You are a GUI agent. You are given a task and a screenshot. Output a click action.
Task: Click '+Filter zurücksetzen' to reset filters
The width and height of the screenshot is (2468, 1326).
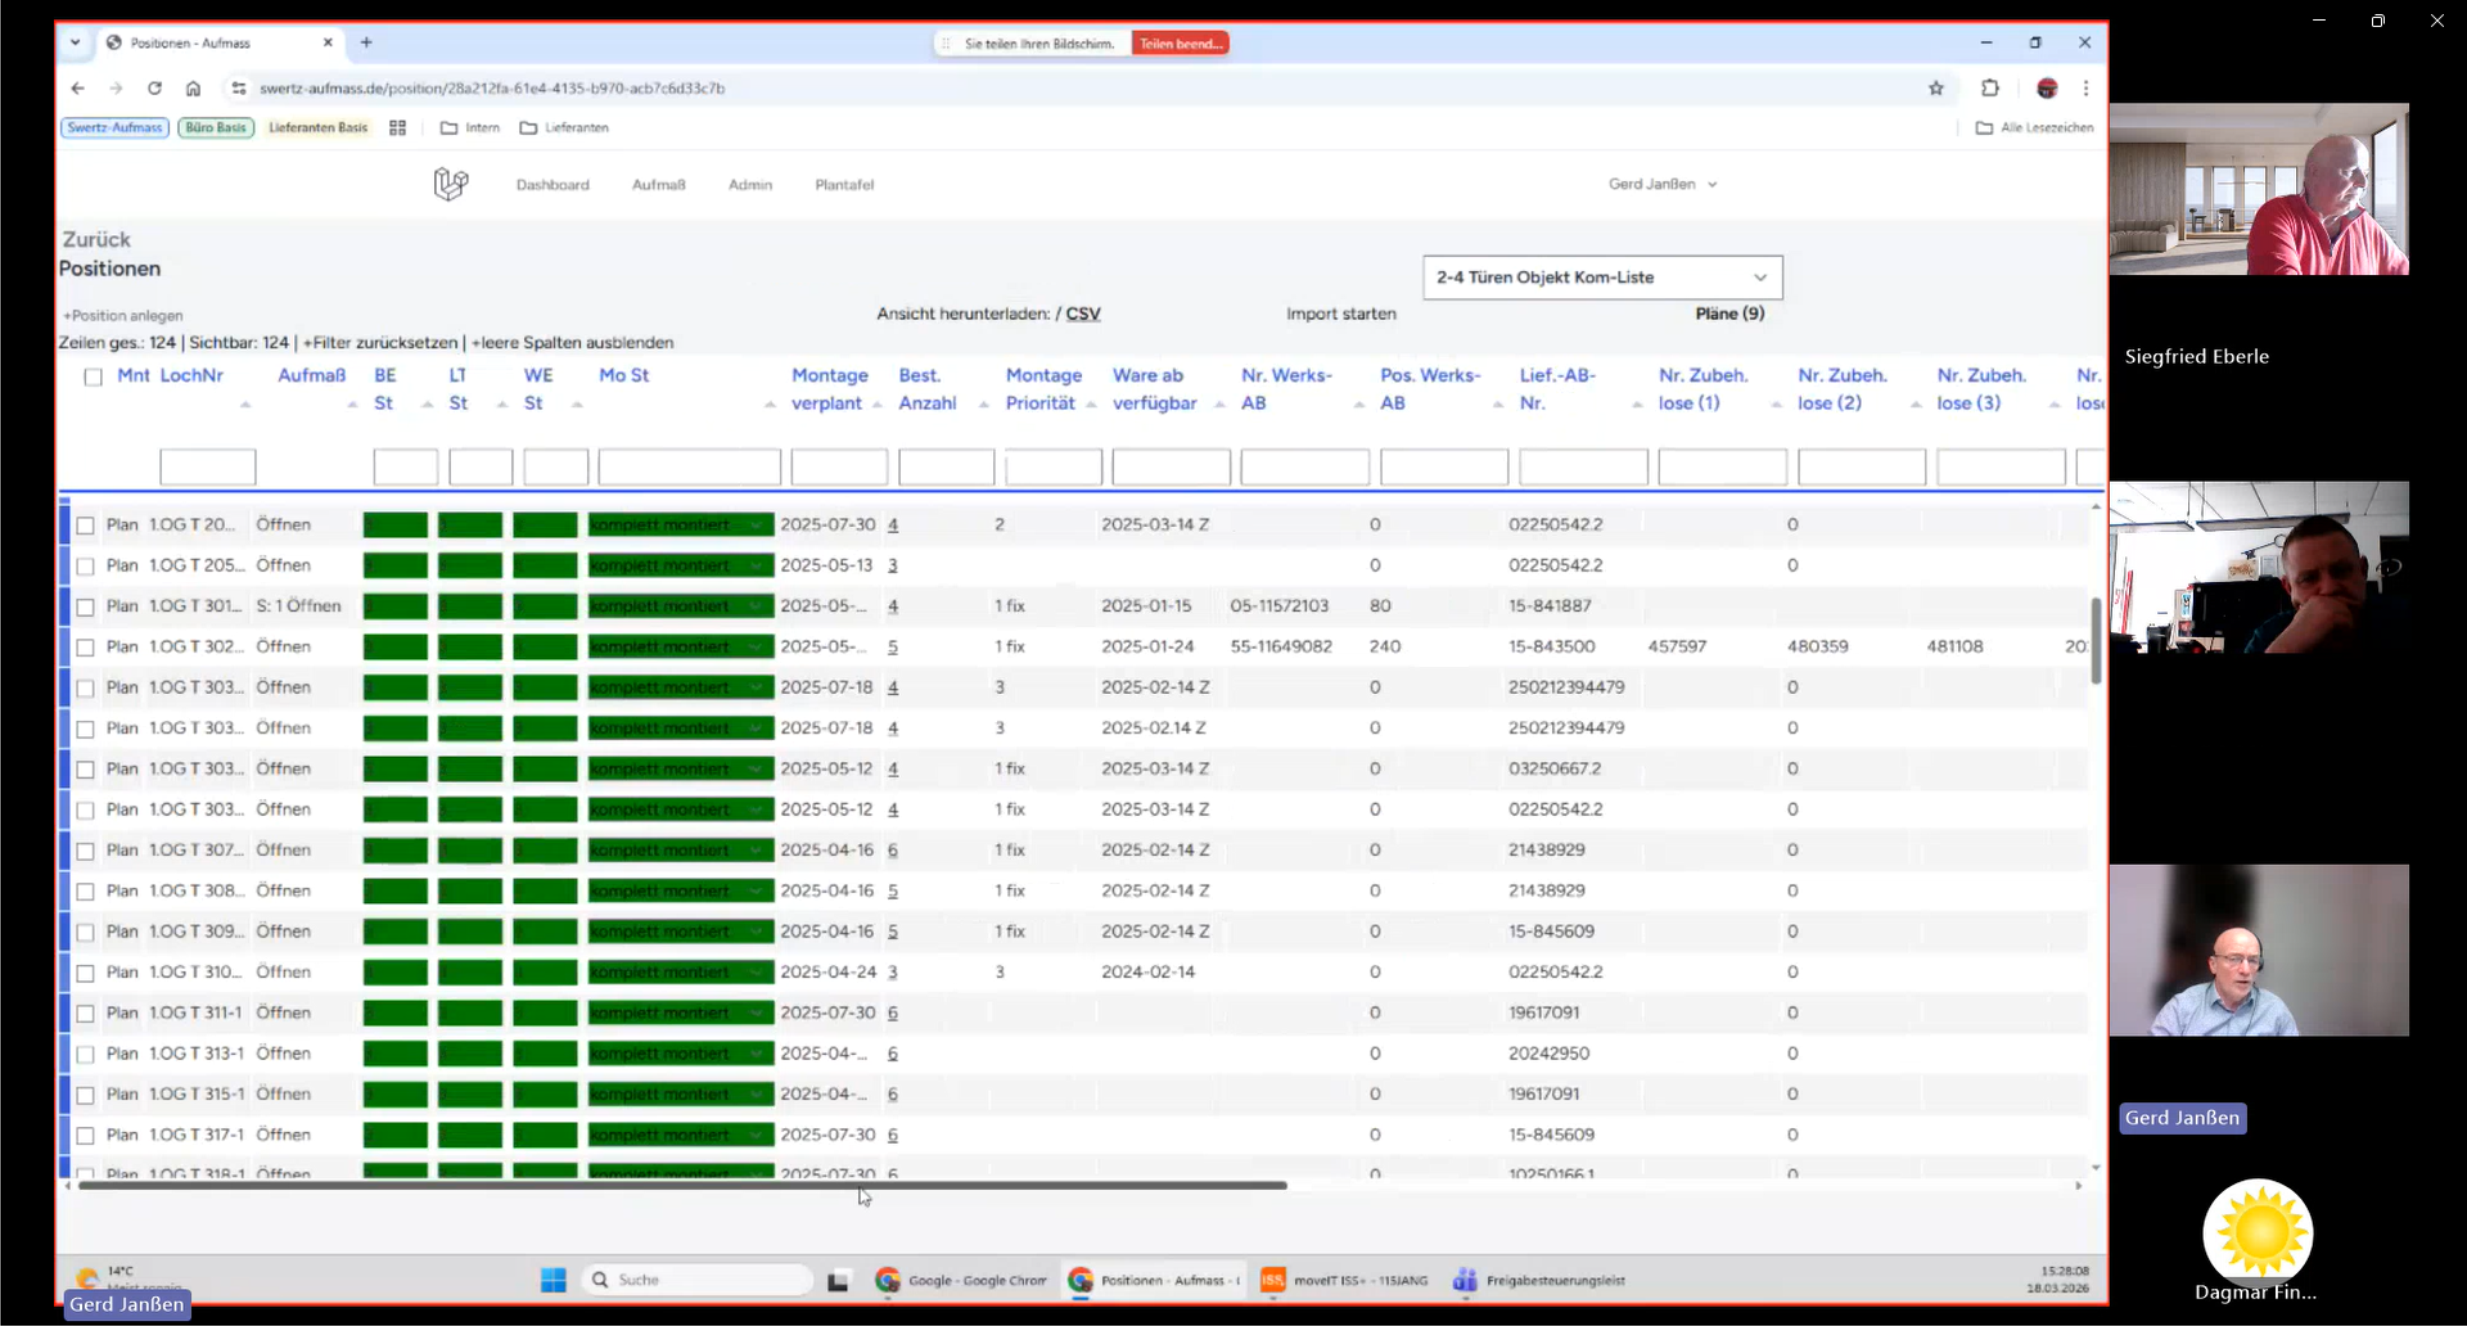coord(379,342)
